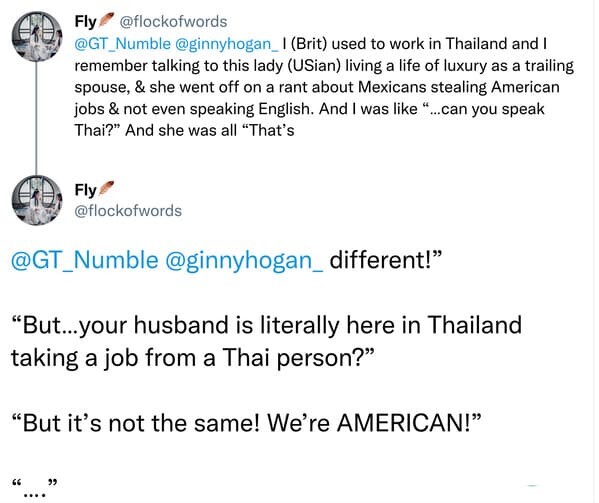The width and height of the screenshot is (599, 503).
Task: Open the @ginnyhogan_ mention in first tweet
Action: (227, 44)
